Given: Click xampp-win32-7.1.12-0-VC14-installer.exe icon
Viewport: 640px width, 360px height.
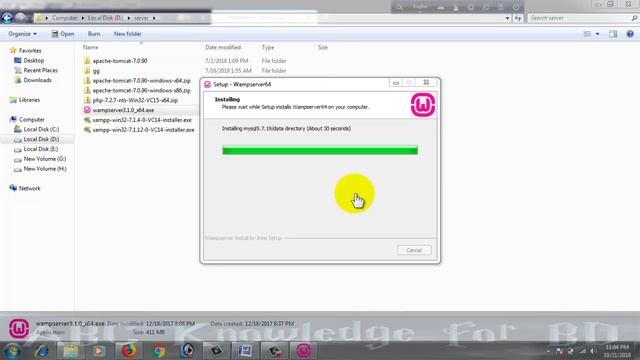Looking at the screenshot, I should pos(87,130).
